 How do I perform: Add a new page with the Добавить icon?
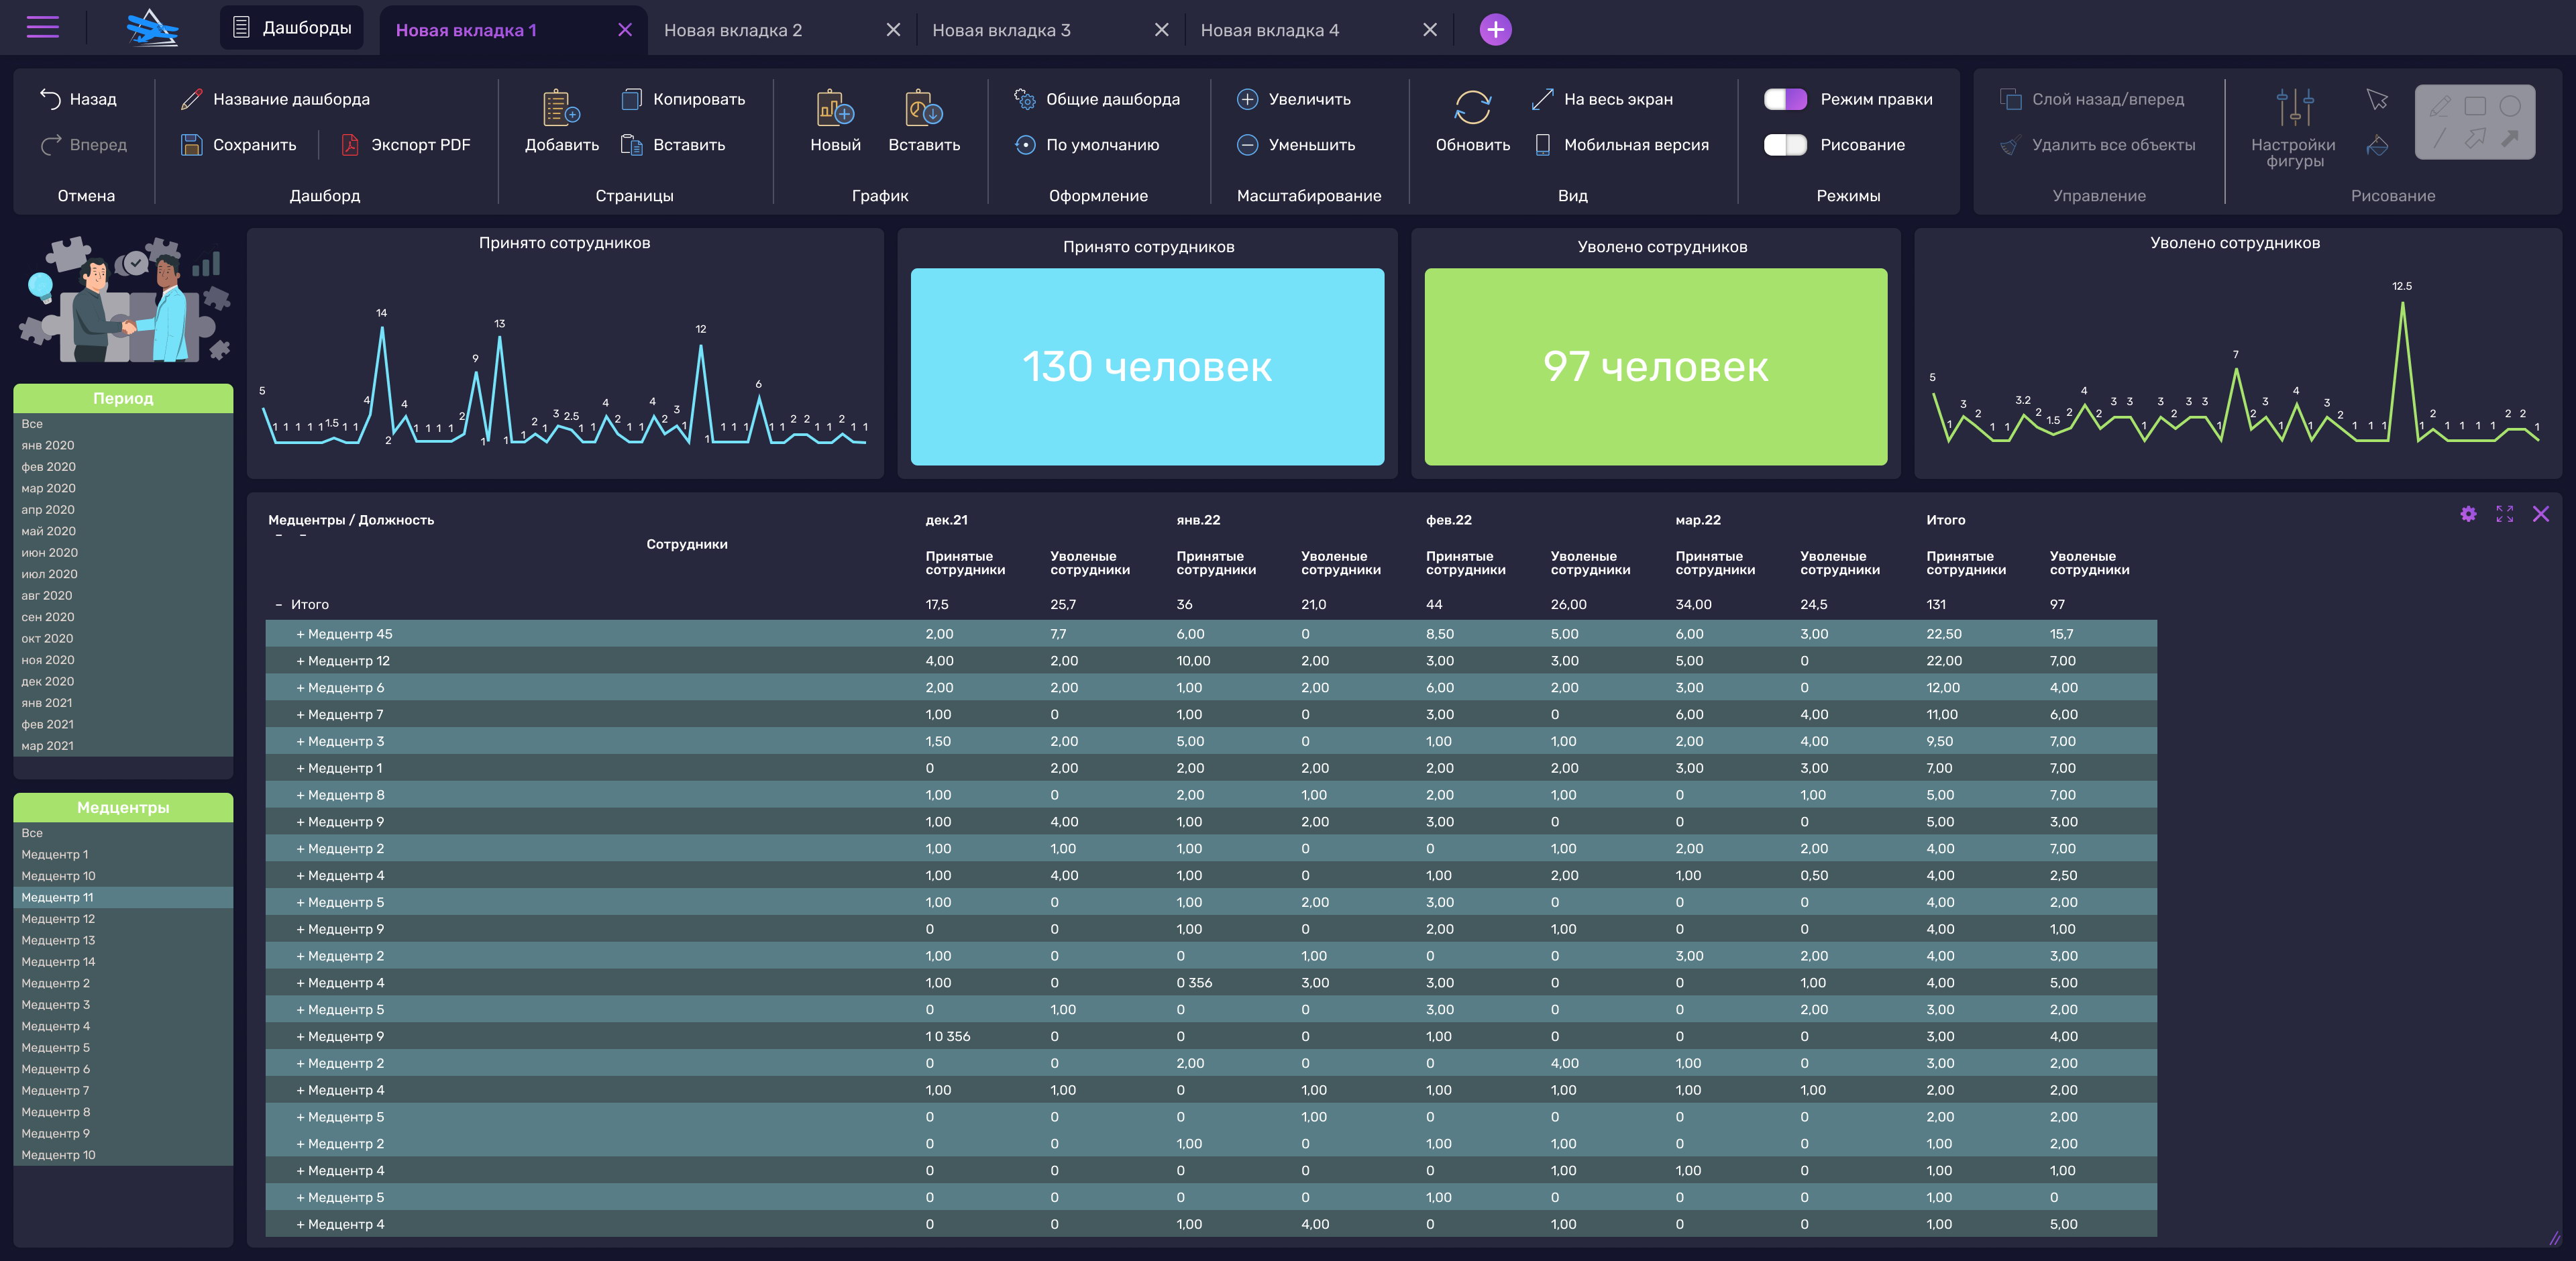[561, 108]
